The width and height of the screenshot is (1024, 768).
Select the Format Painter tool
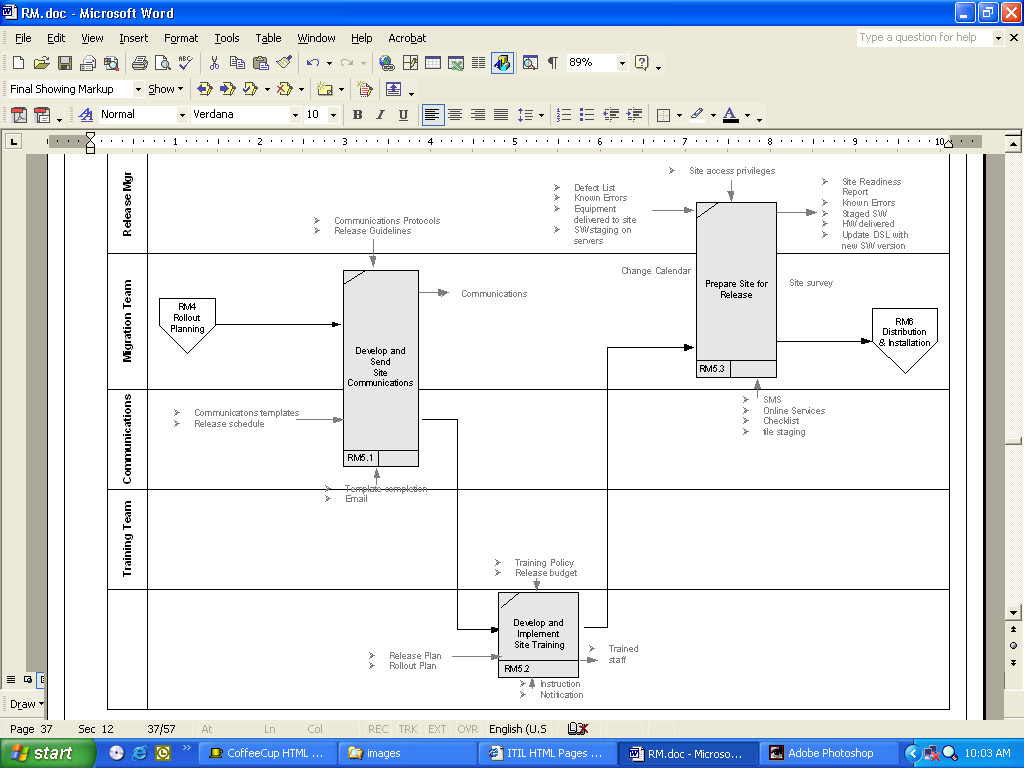[285, 63]
